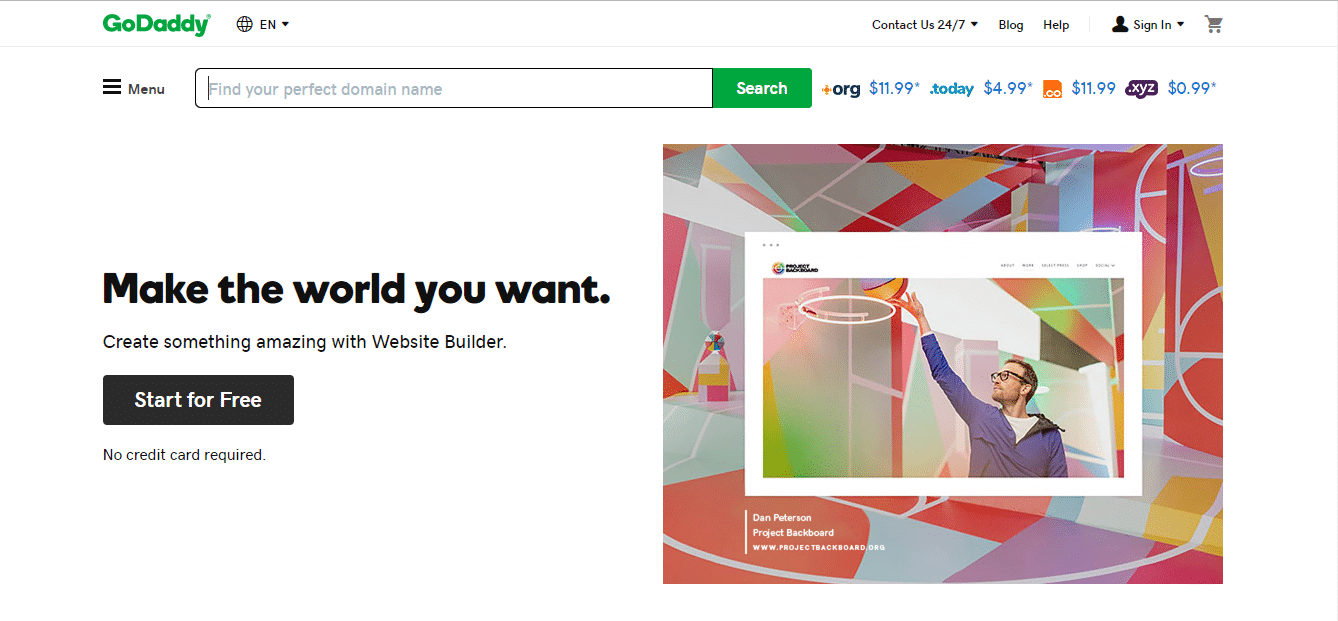Image resolution: width=1338 pixels, height=621 pixels.
Task: Click the .org $11.99 price link
Action: [x=893, y=88]
